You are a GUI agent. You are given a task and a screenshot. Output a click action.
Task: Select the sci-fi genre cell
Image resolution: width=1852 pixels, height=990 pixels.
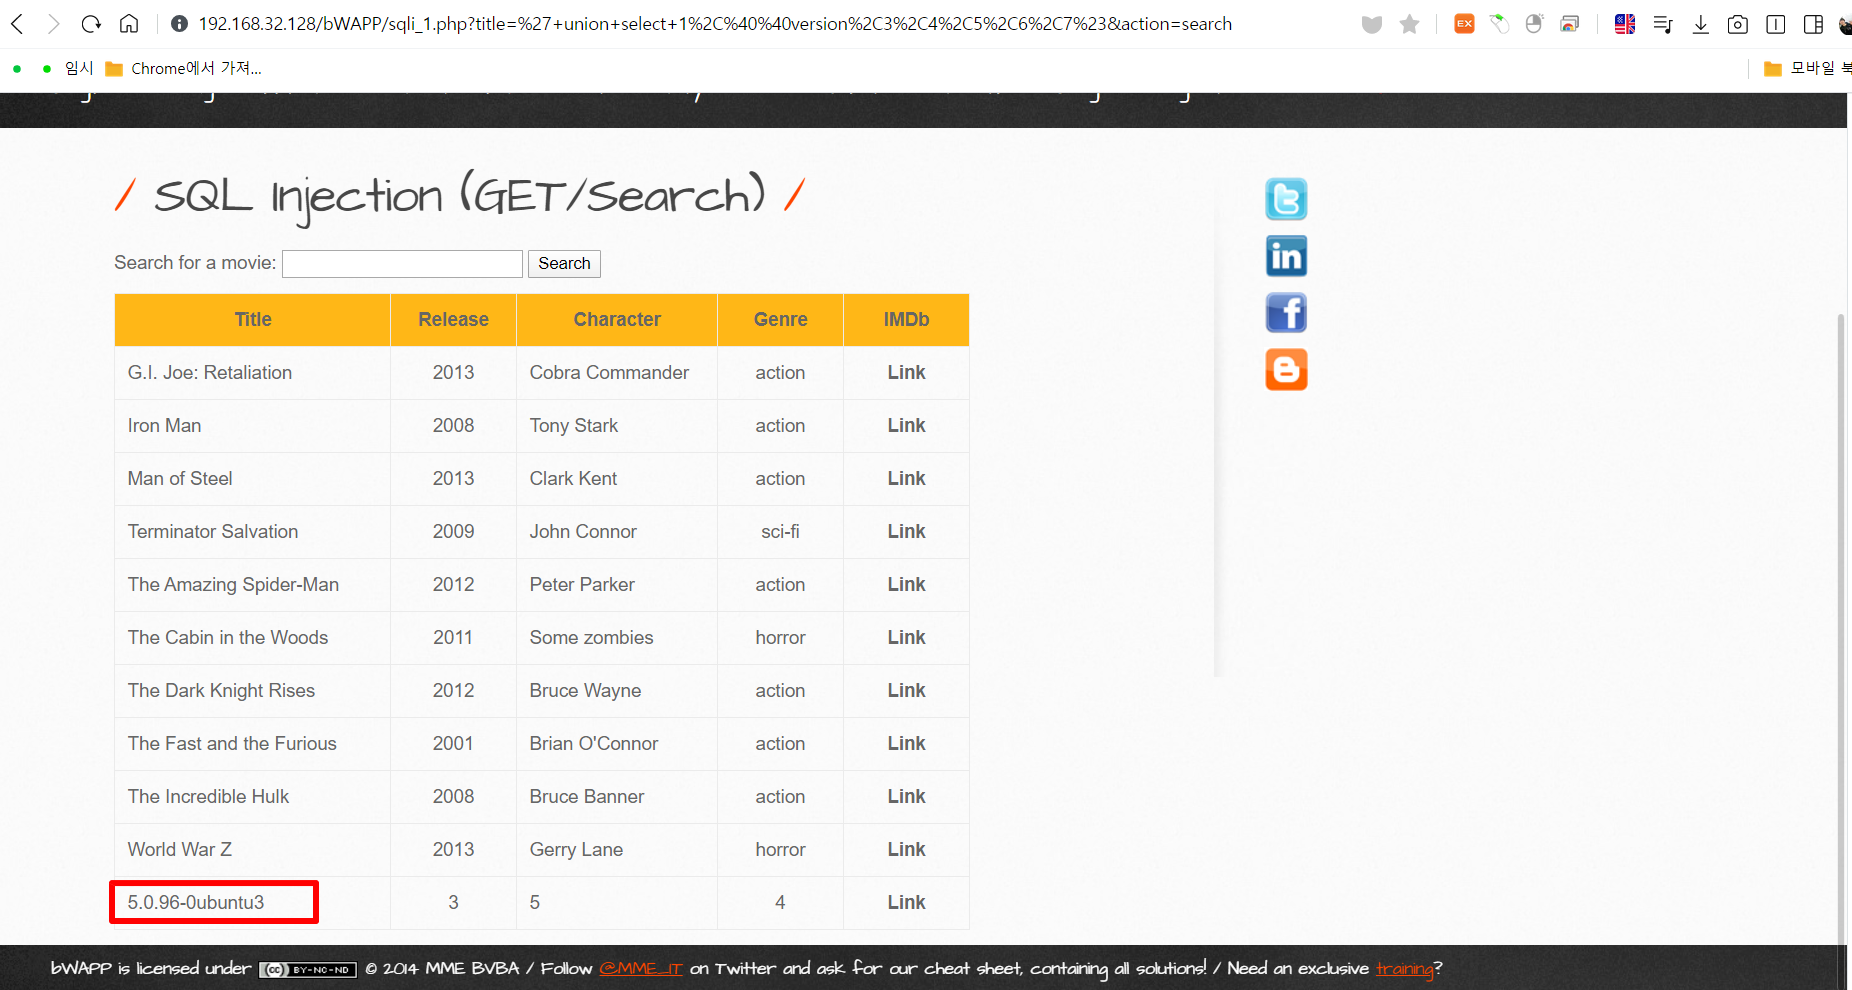coord(780,531)
